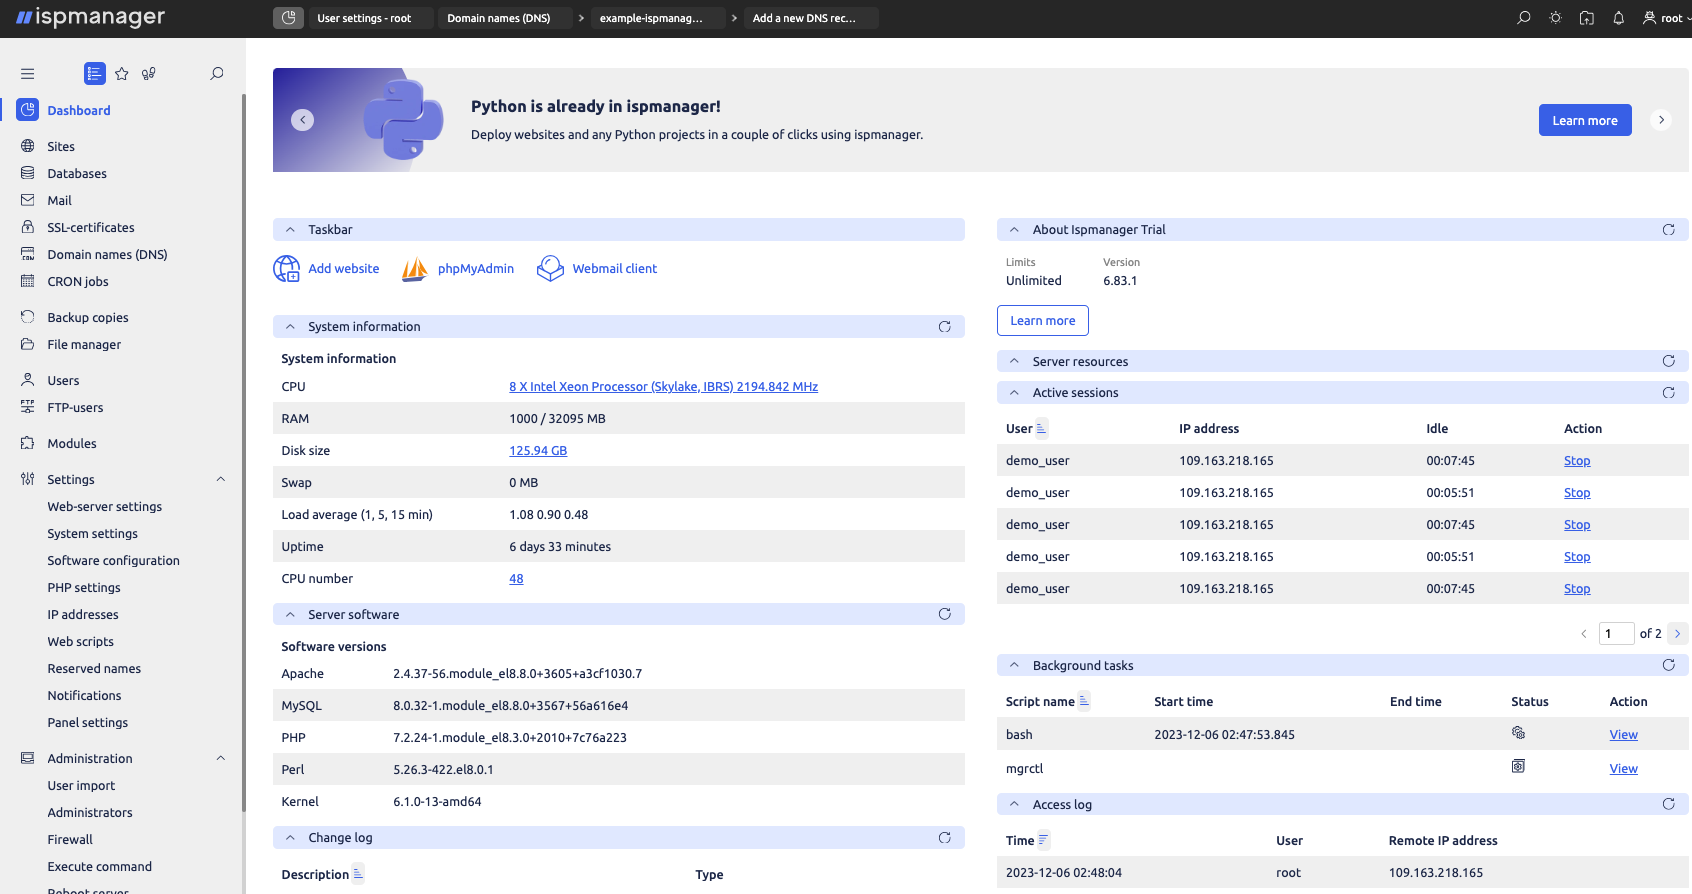Refresh the System information panel
The image size is (1692, 894).
coord(944,327)
